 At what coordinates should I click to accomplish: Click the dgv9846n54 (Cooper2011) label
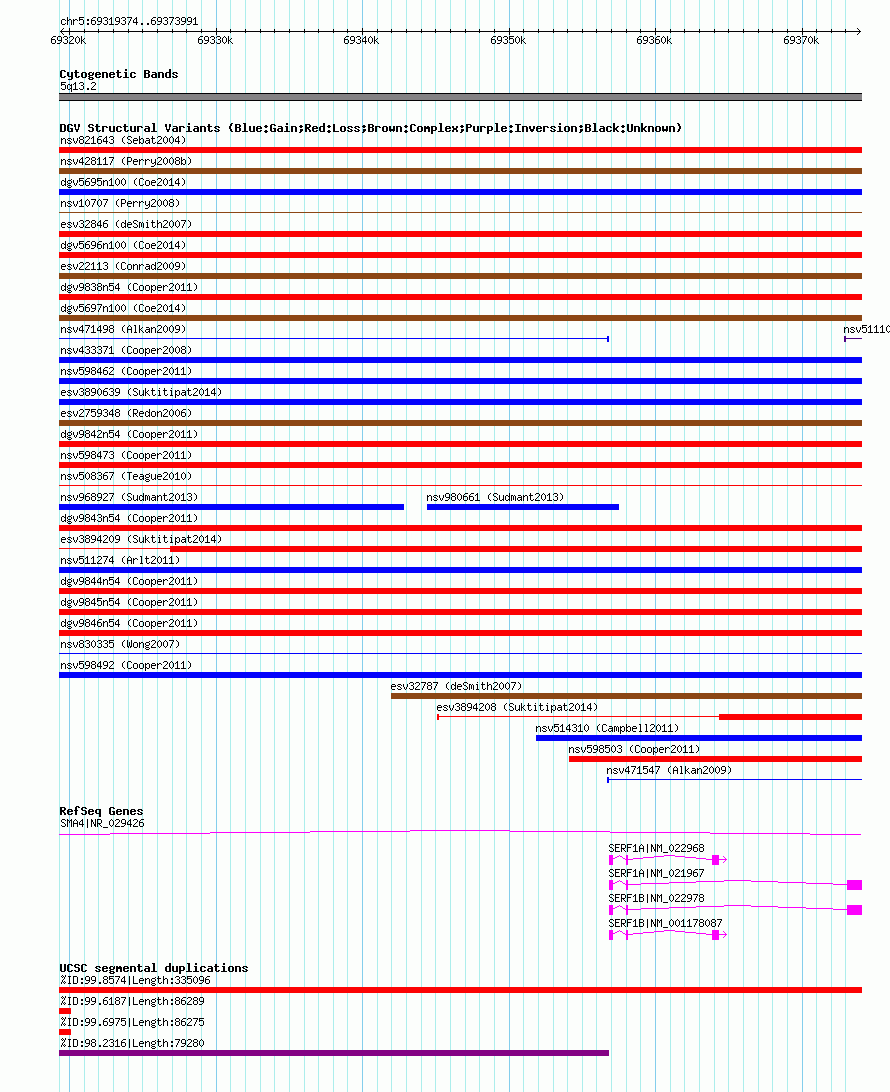coord(129,623)
